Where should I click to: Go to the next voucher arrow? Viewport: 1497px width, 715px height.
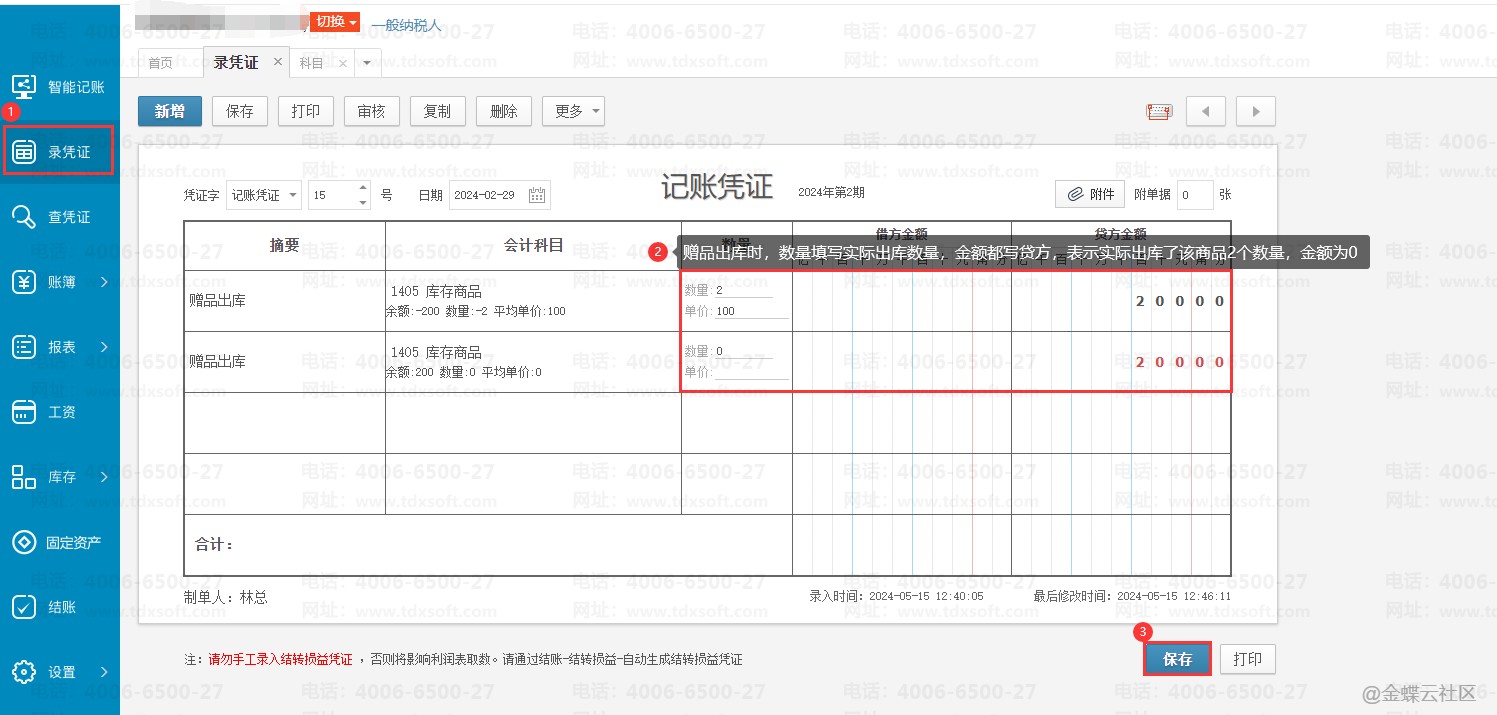tap(1255, 111)
